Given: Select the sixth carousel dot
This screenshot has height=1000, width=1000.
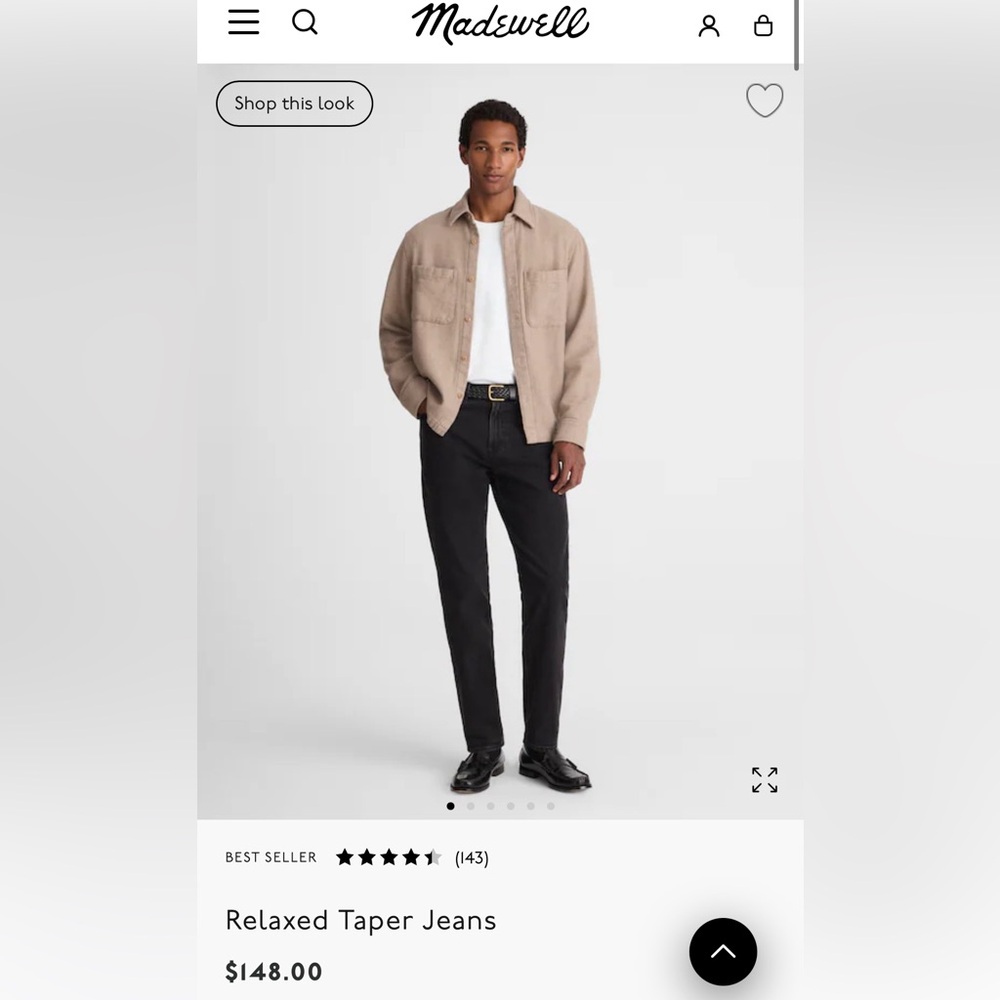Looking at the screenshot, I should tap(551, 806).
